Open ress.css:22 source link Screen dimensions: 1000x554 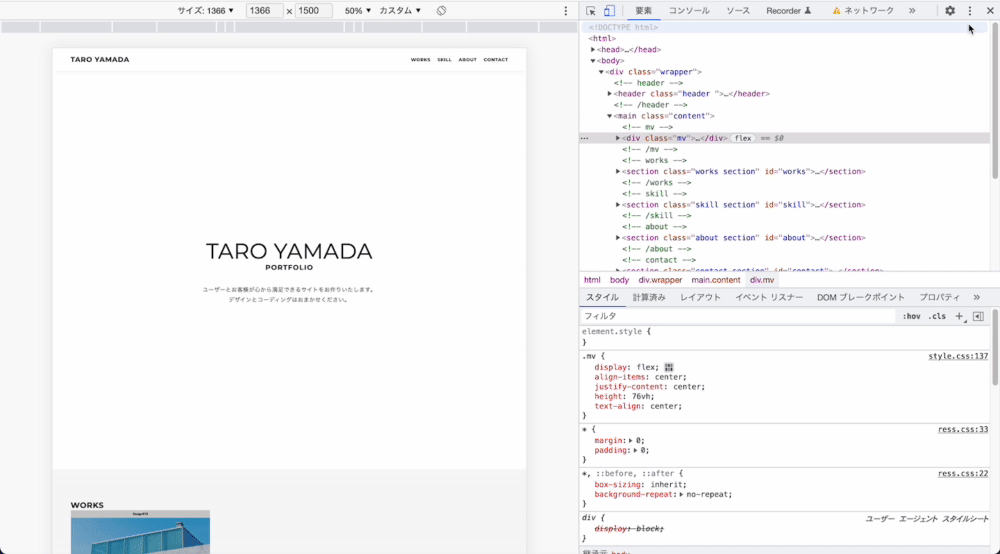[963, 474]
